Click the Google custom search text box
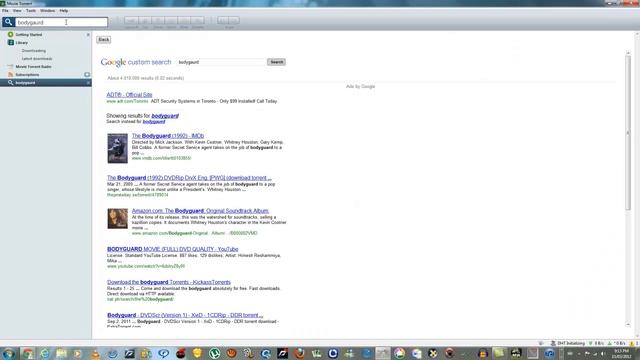This screenshot has width=640, height=360. pyautogui.click(x=221, y=62)
